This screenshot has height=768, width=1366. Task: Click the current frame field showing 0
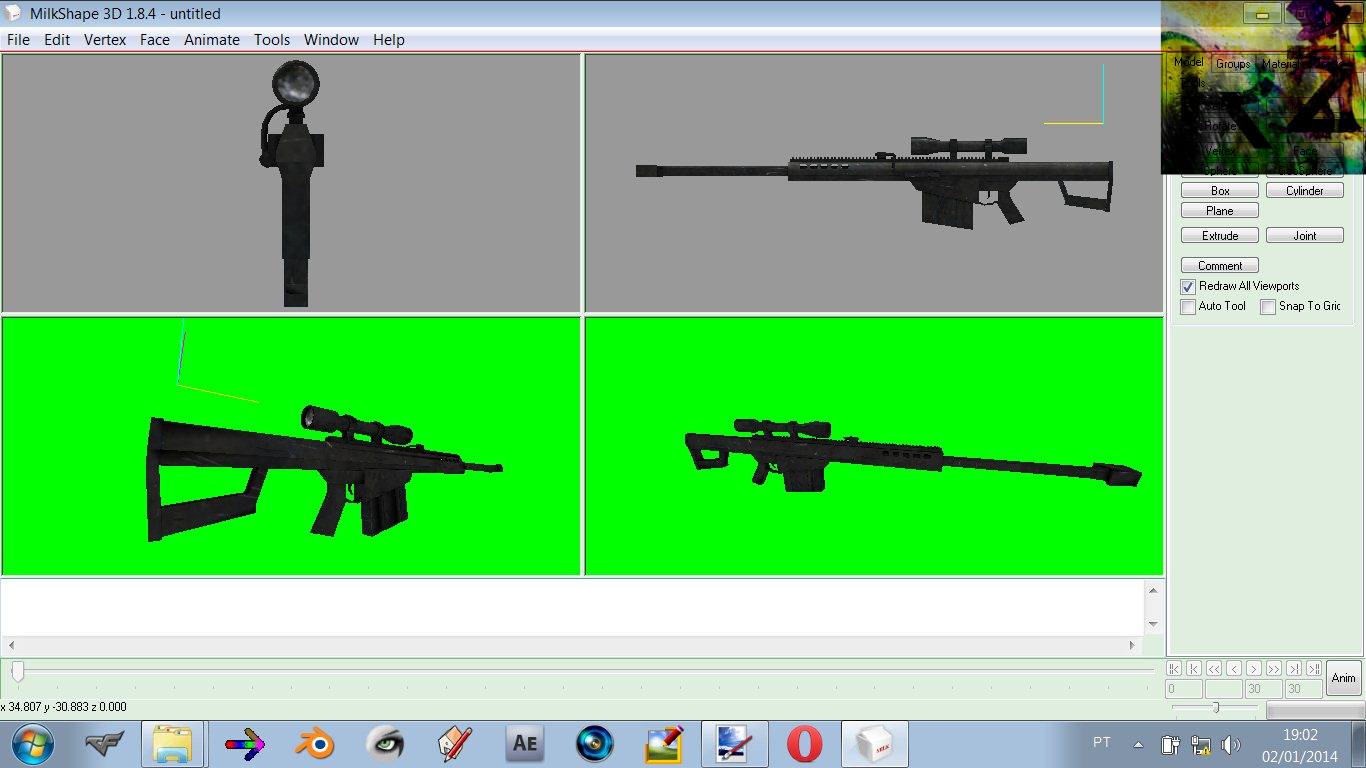tap(1184, 689)
